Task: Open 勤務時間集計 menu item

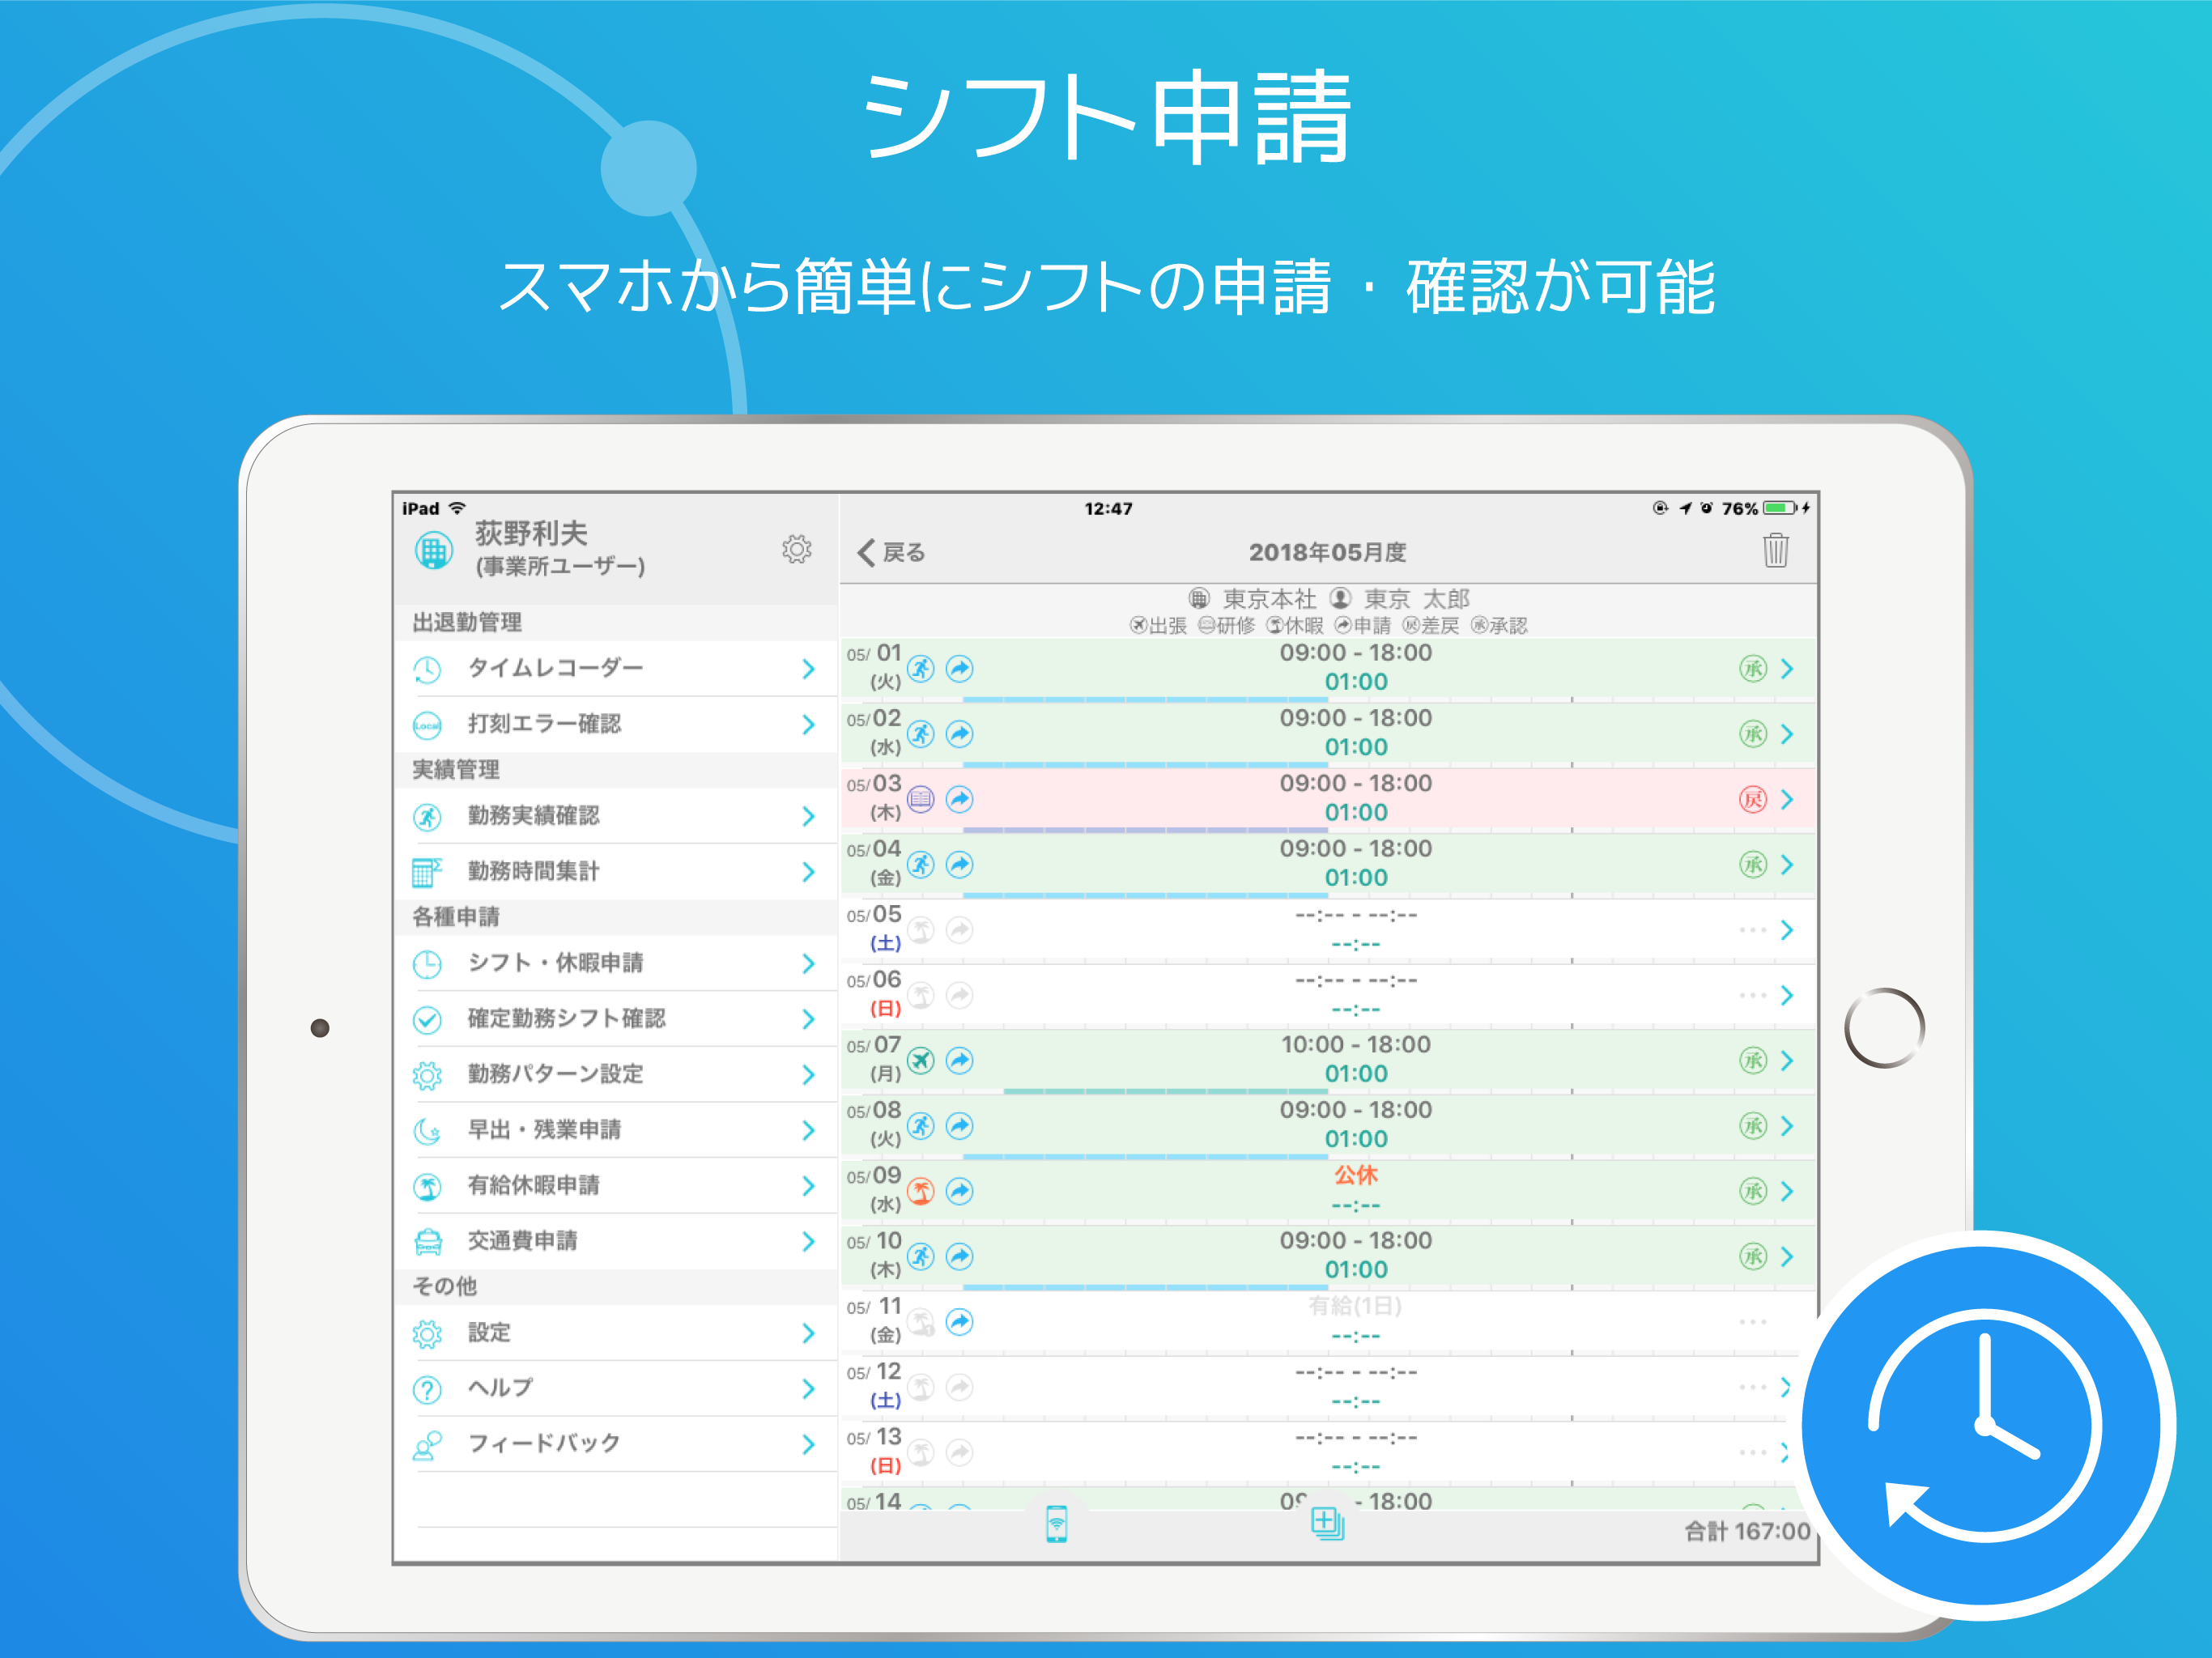Action: click(x=616, y=872)
